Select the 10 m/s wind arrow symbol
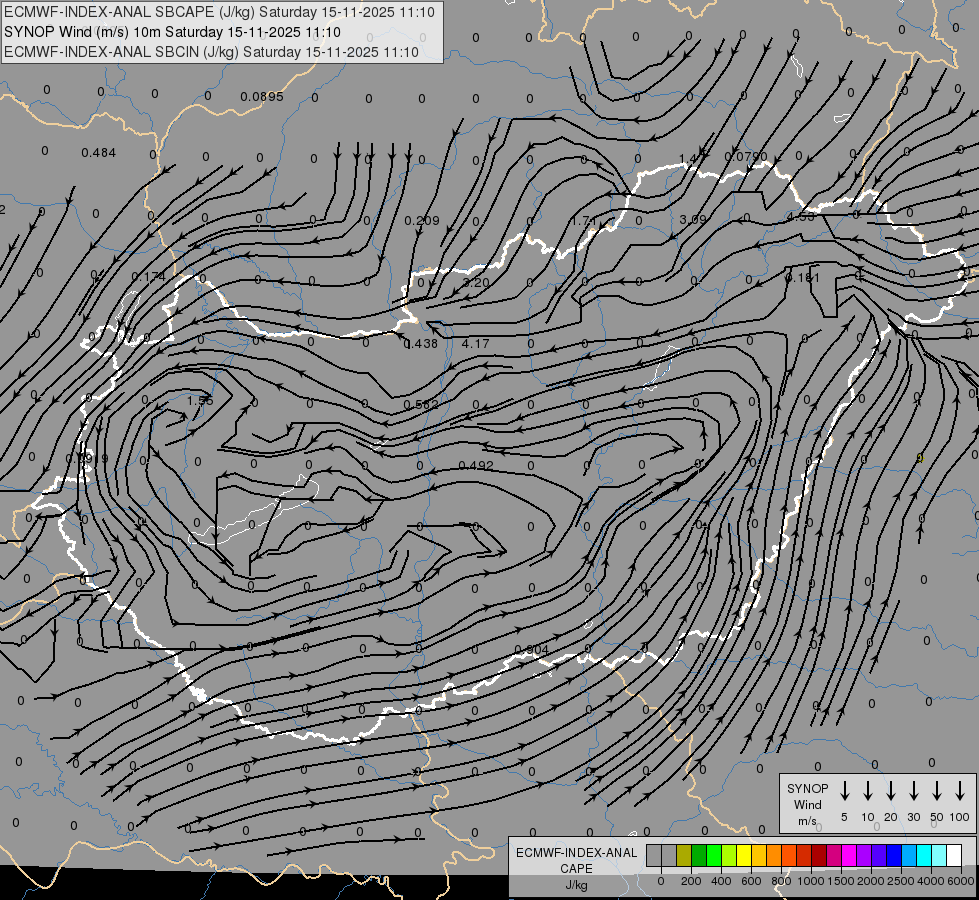The width and height of the screenshot is (979, 900). [x=868, y=790]
